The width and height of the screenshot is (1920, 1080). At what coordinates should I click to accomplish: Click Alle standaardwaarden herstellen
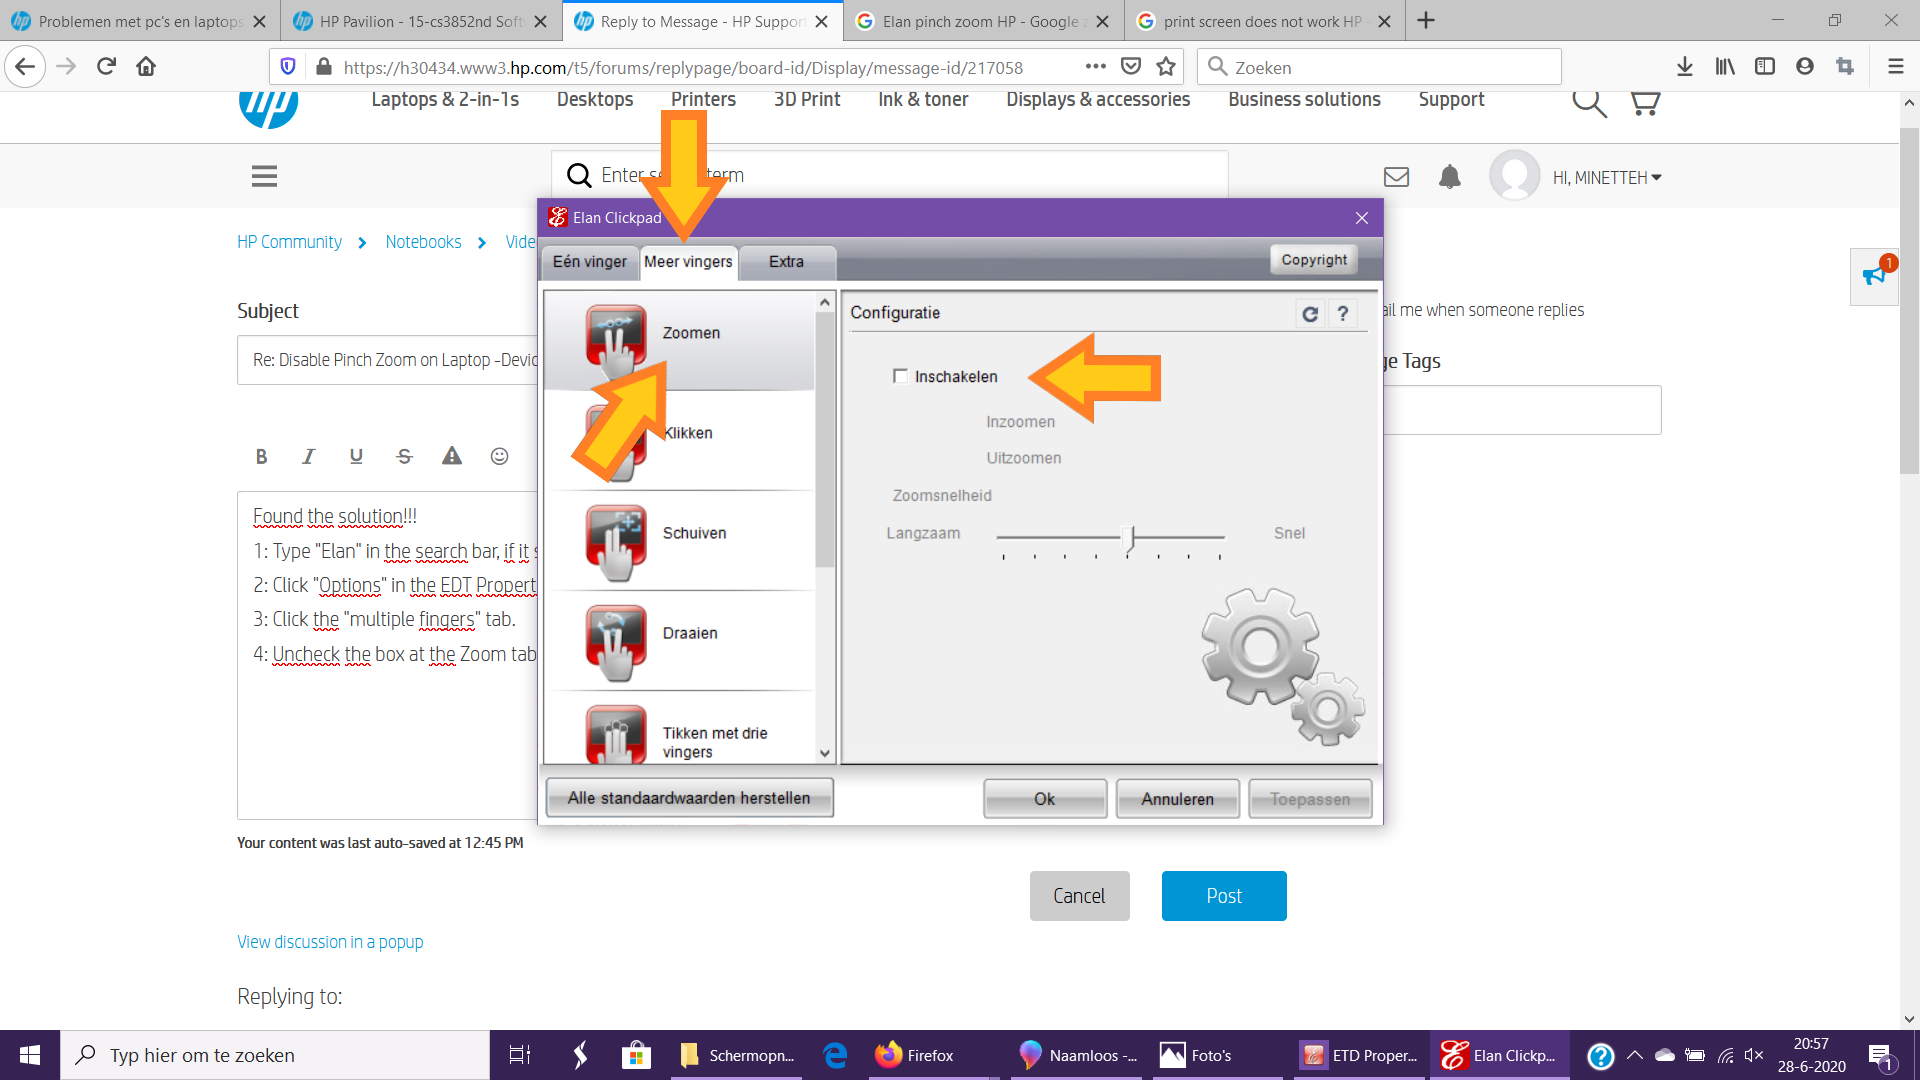click(689, 797)
